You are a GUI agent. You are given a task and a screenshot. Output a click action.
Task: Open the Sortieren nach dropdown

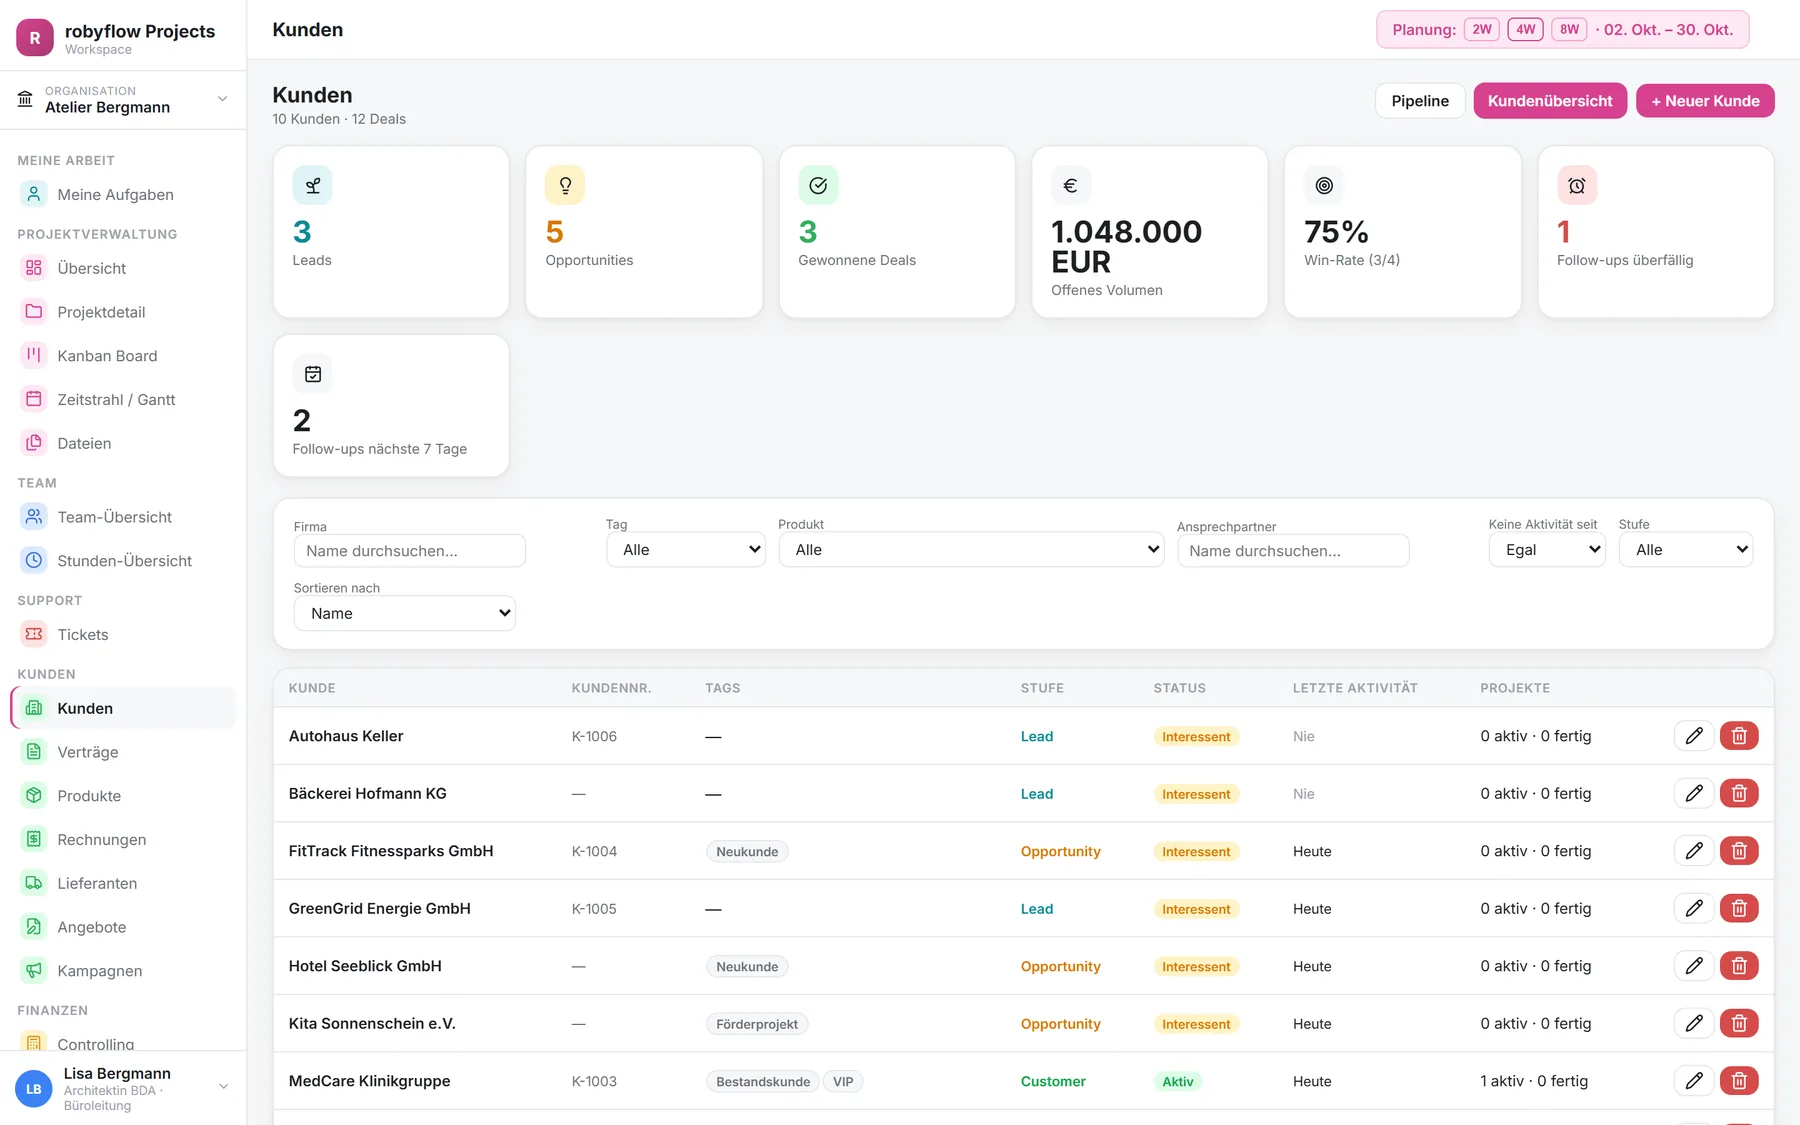coord(405,613)
